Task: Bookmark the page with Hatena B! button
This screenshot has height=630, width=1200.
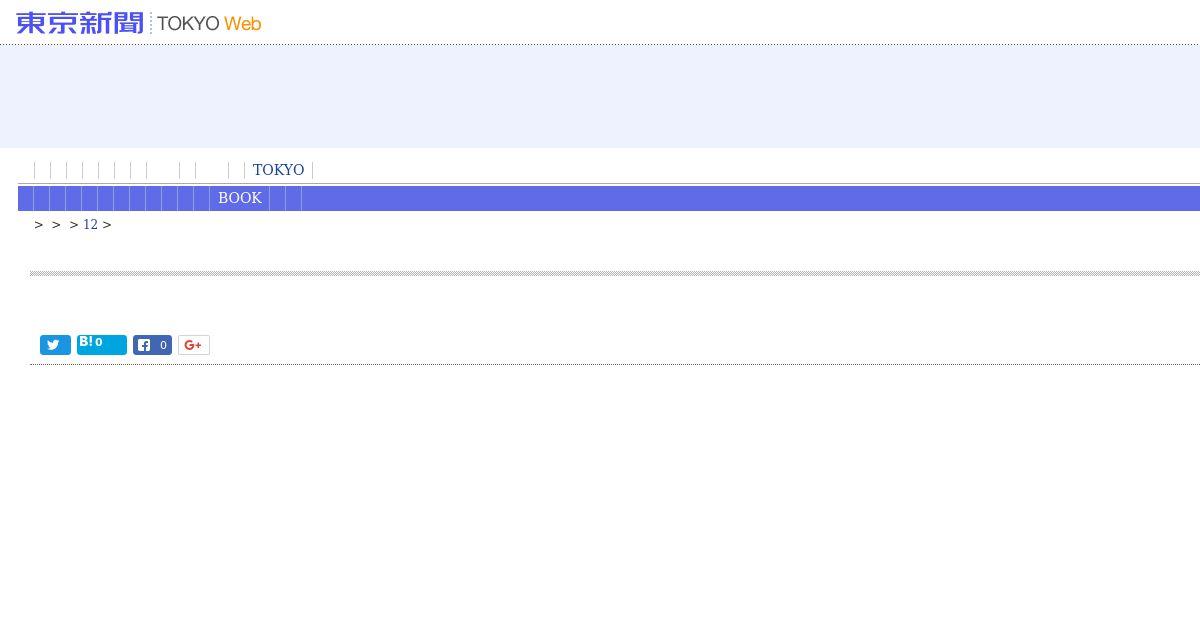Action: click(101, 345)
